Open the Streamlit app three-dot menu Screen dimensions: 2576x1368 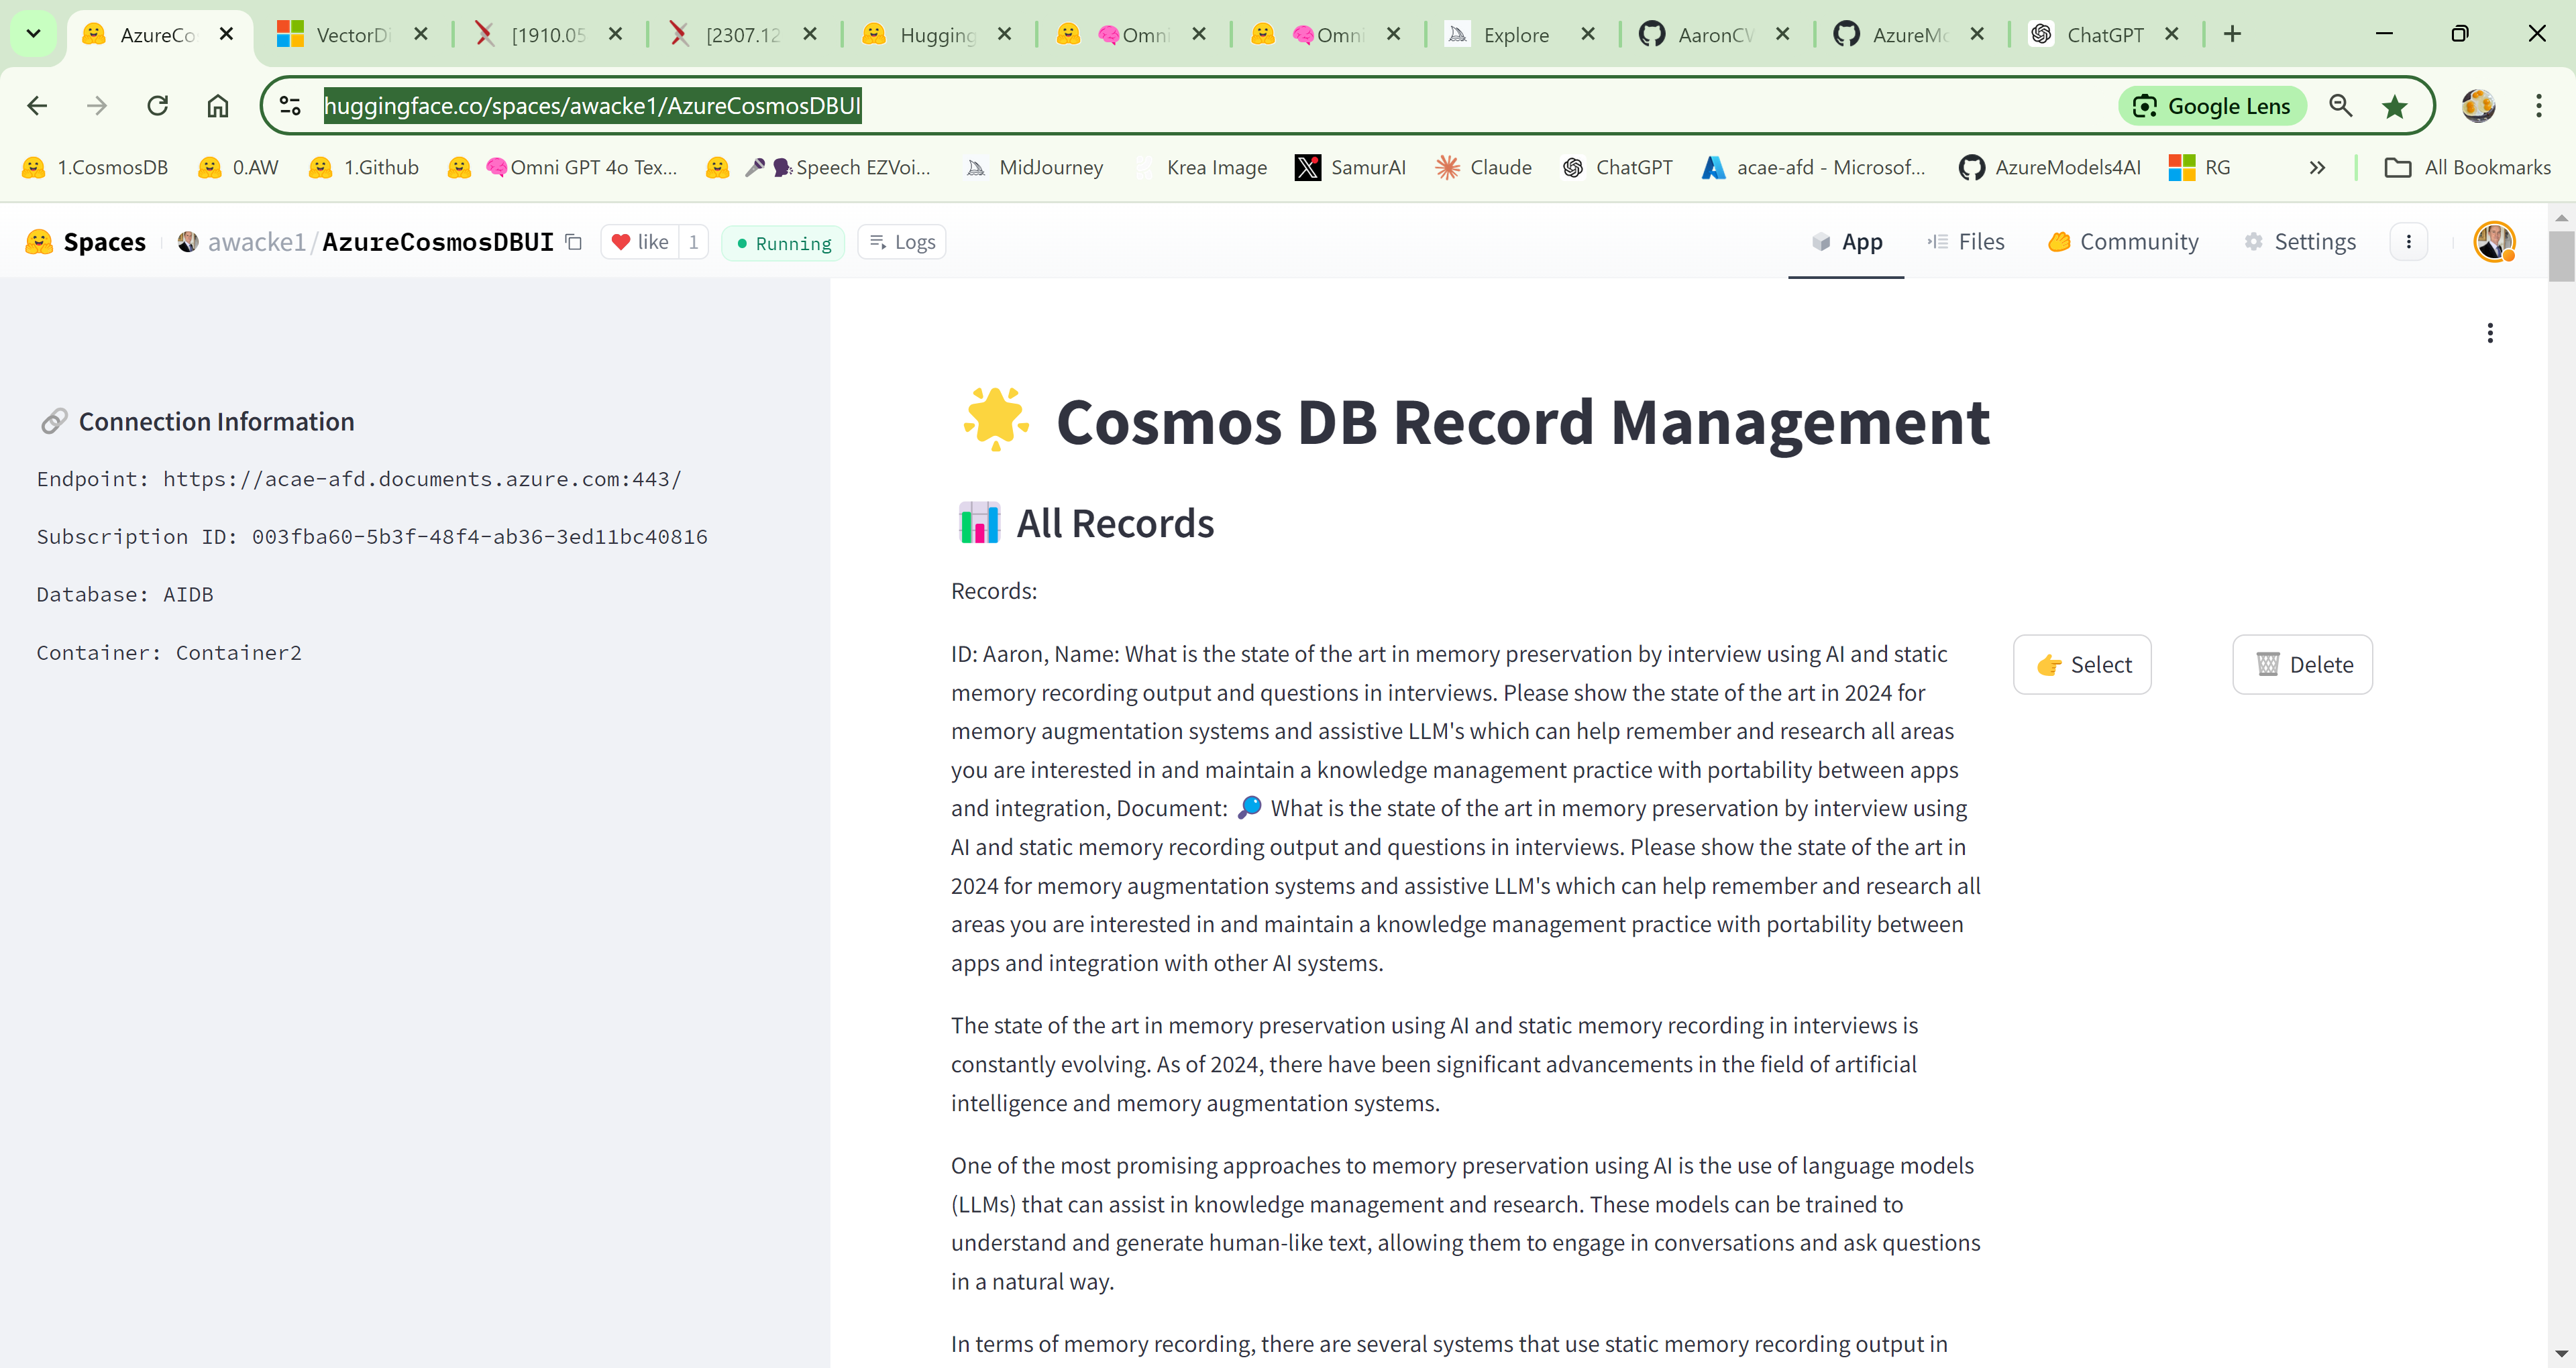[x=2490, y=333]
